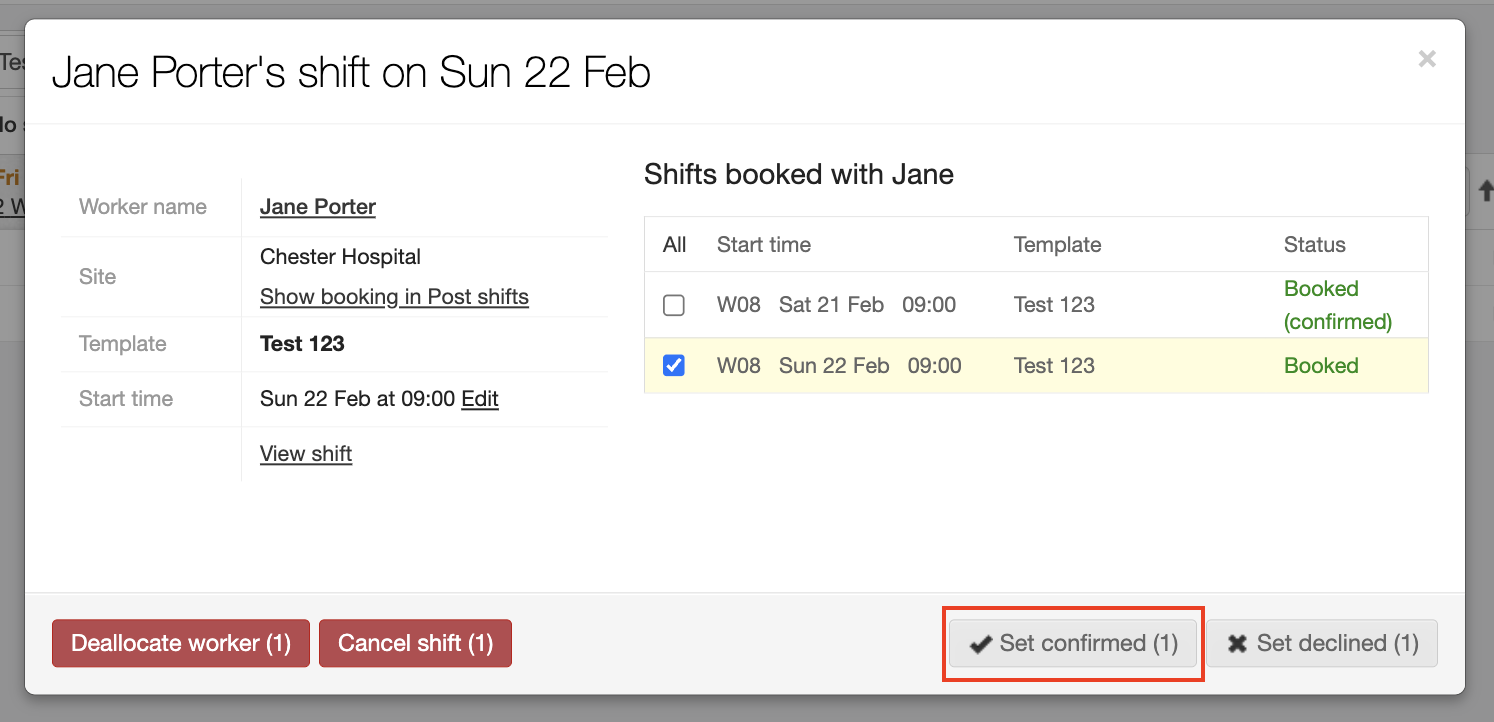Screen dimensions: 1494x722
Task: Click the Template column header
Action: [x=1056, y=244]
